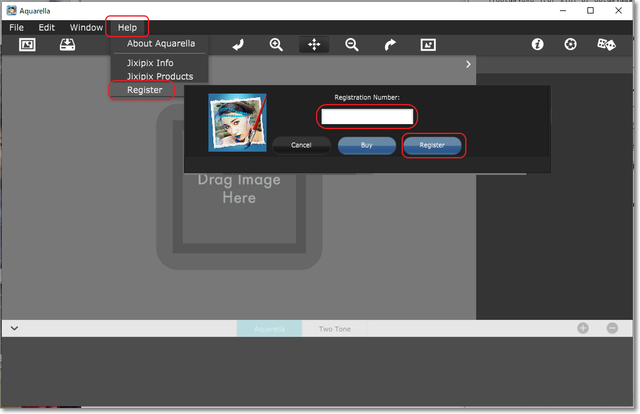Click the zoom in magnifier icon

point(276,45)
